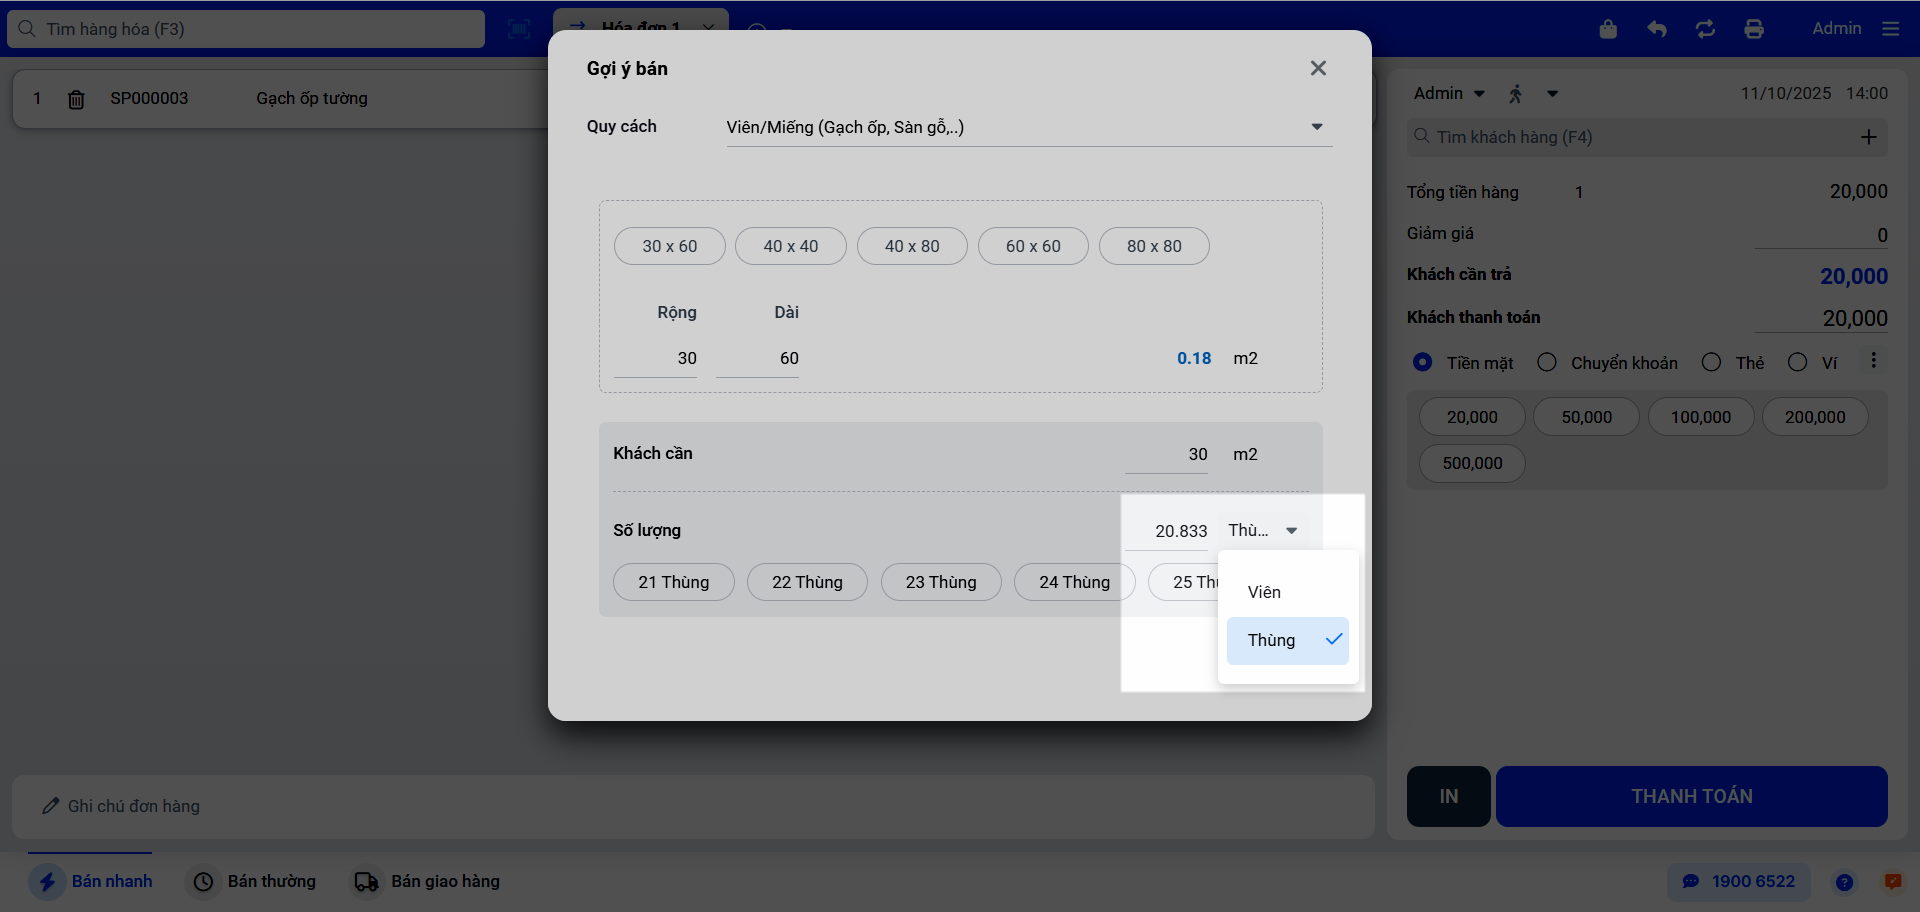Viewport: 1920px width, 912px height.
Task: Select the 60 x 60 size preset
Action: (1033, 246)
